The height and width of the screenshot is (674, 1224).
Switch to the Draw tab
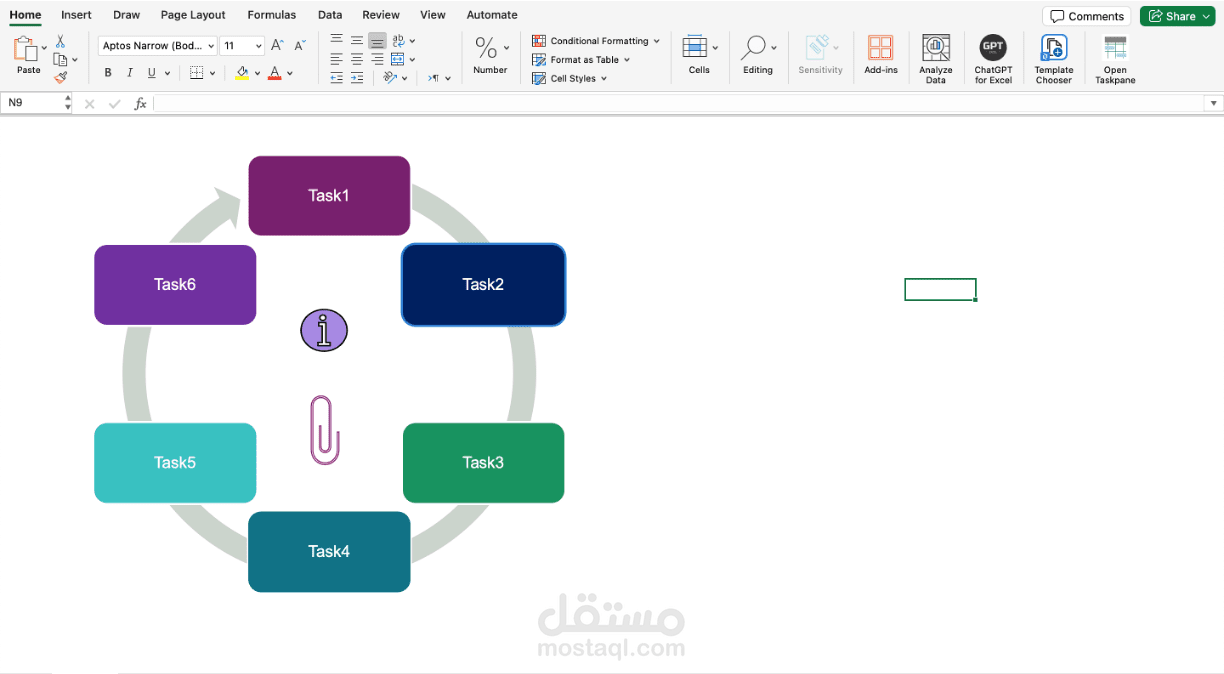126,15
